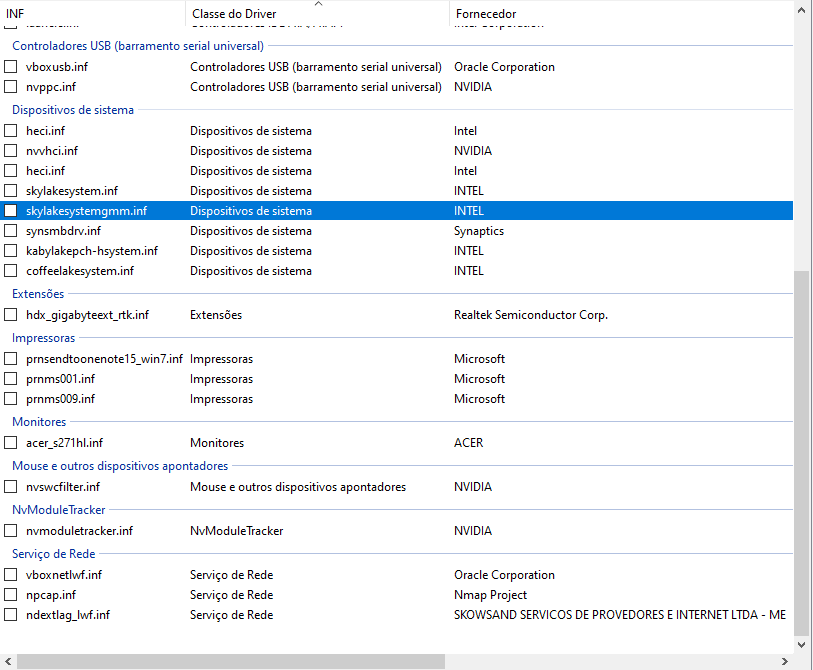
Task: Collapse the Extensões group header
Action: (x=38, y=294)
